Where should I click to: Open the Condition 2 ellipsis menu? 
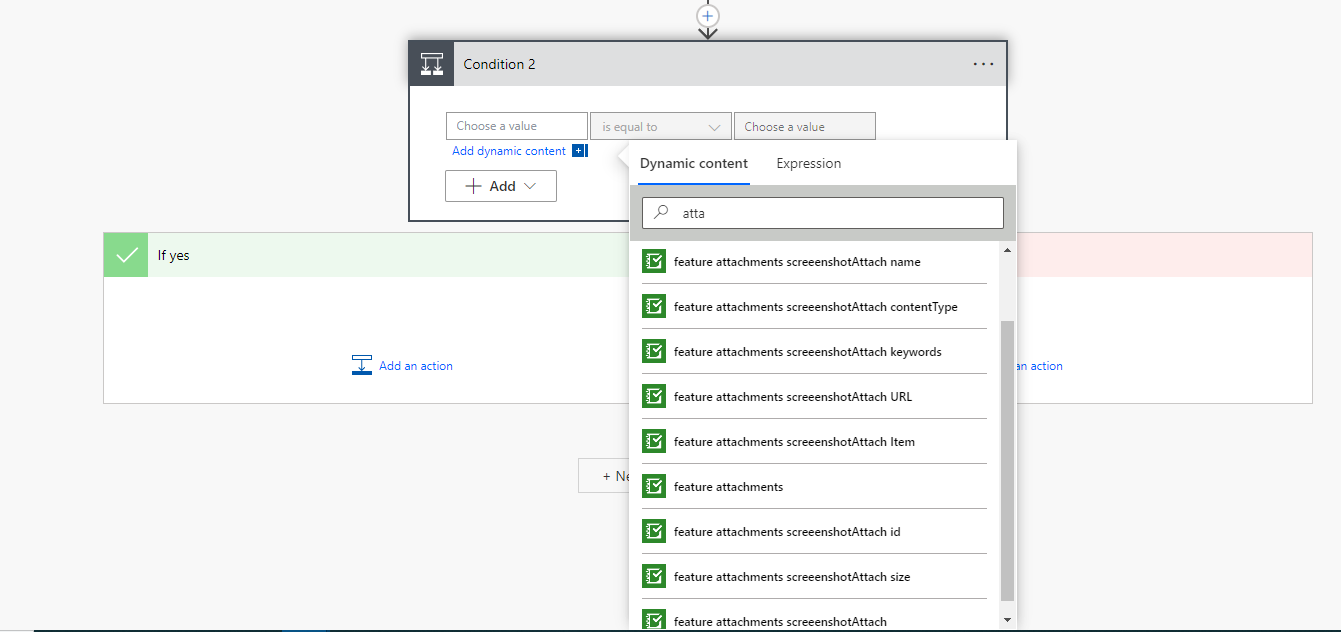pyautogui.click(x=983, y=63)
